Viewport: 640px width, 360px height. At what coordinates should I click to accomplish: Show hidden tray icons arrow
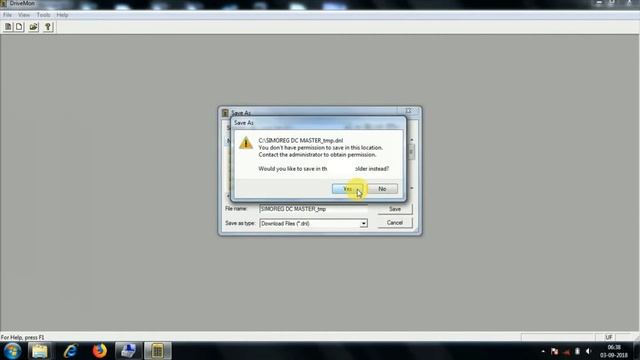coord(543,351)
